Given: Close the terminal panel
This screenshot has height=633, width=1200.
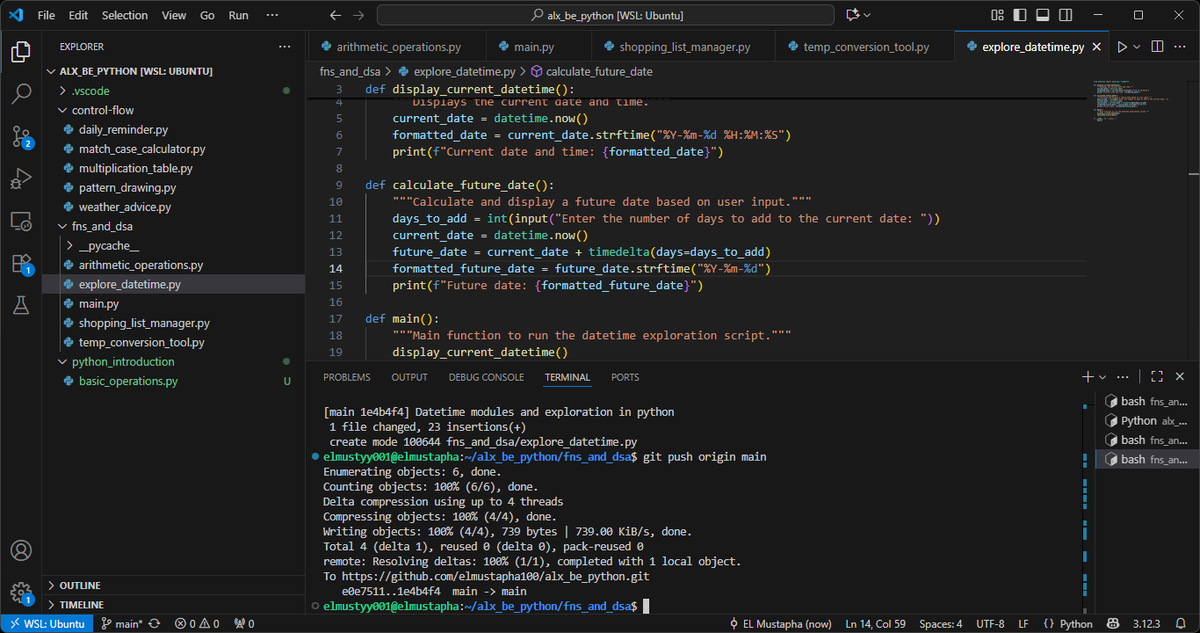Looking at the screenshot, I should 1181,377.
